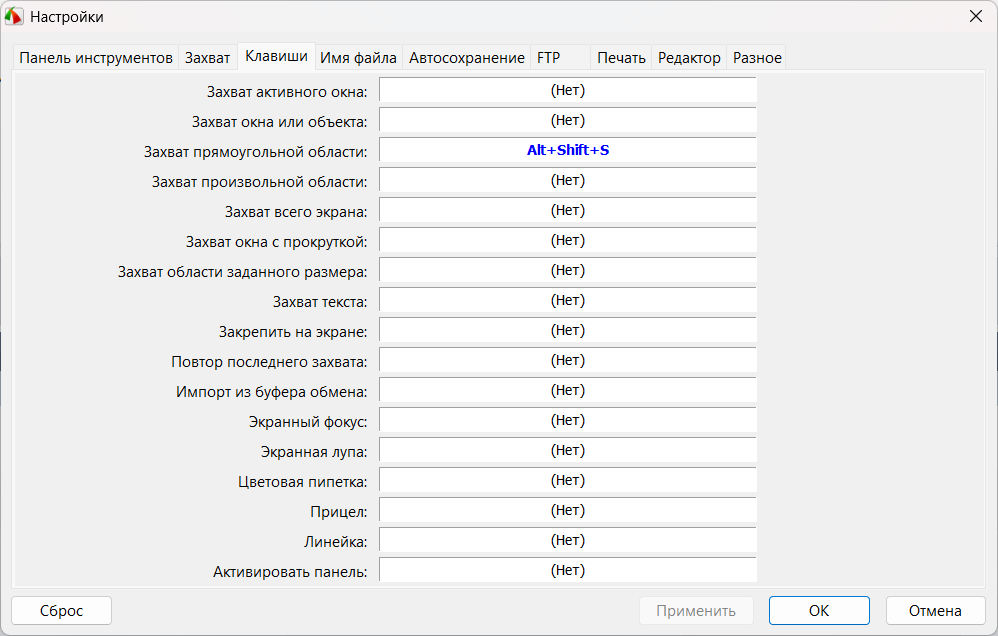
Task: Select hotkey field for Захват области заданного размера
Action: click(x=568, y=270)
